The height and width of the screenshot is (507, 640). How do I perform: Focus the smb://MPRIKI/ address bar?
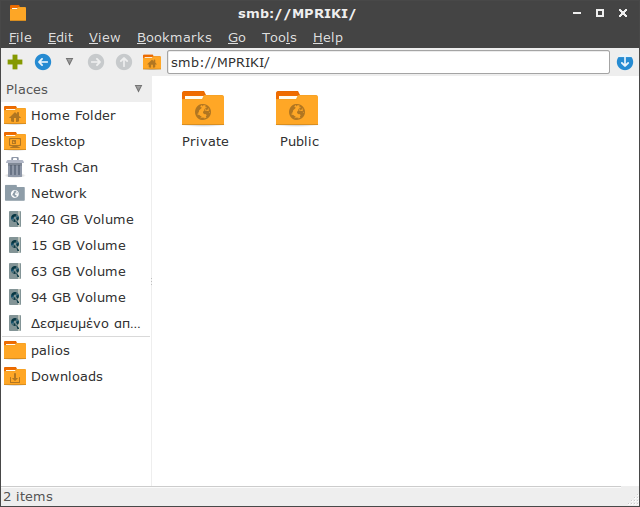point(388,62)
